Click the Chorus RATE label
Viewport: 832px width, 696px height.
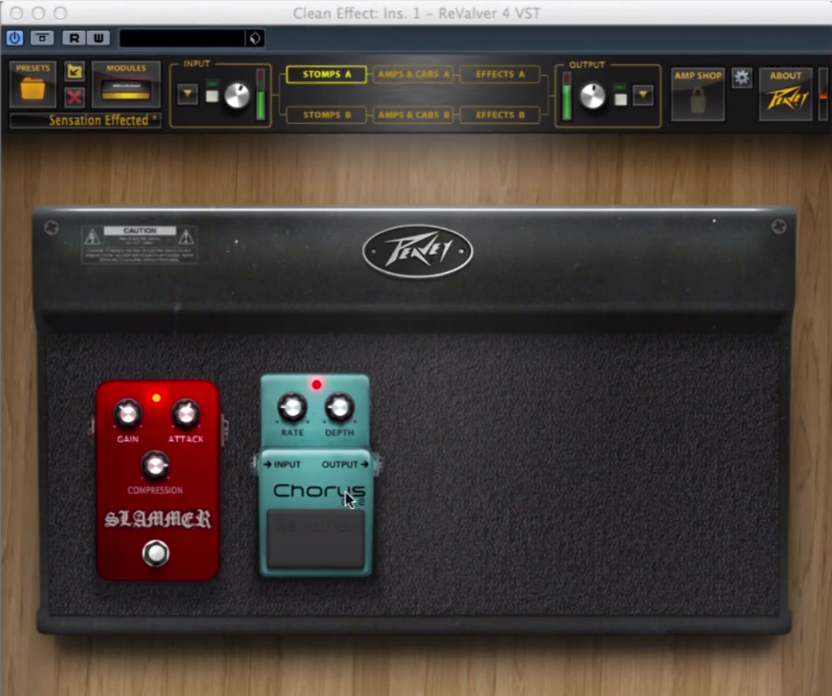pyautogui.click(x=292, y=433)
